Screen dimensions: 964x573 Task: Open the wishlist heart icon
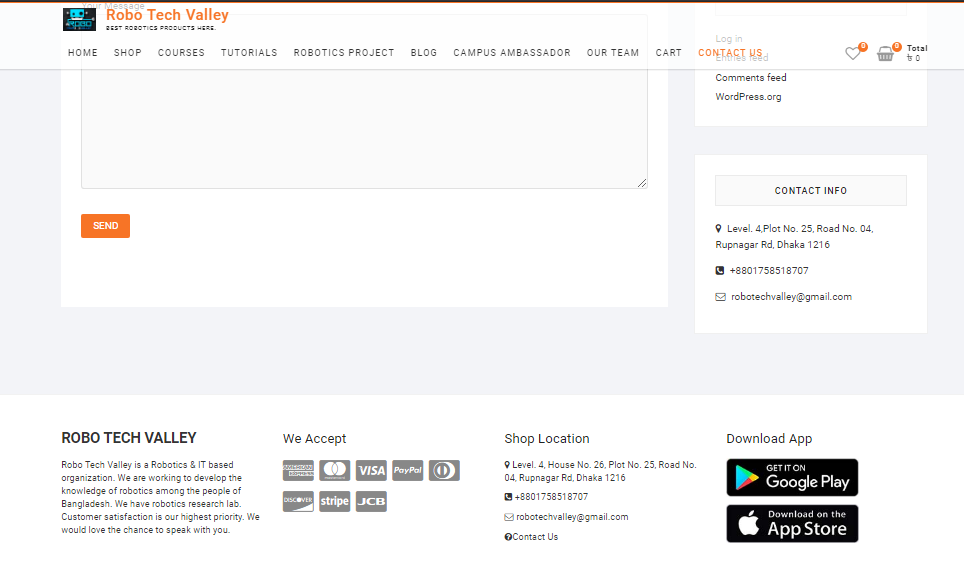(x=853, y=53)
